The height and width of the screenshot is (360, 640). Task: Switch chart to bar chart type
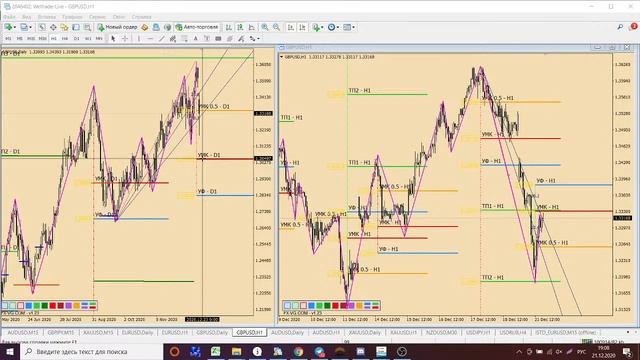(x=229, y=27)
